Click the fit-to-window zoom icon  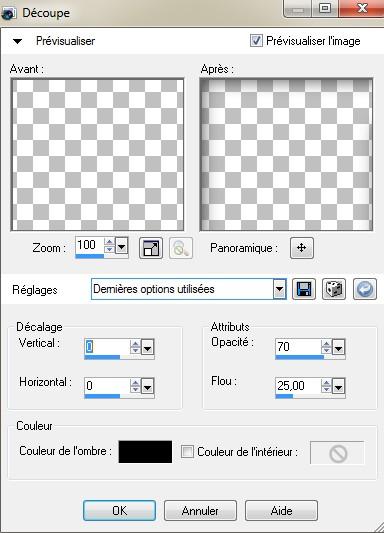pyautogui.click(x=151, y=248)
